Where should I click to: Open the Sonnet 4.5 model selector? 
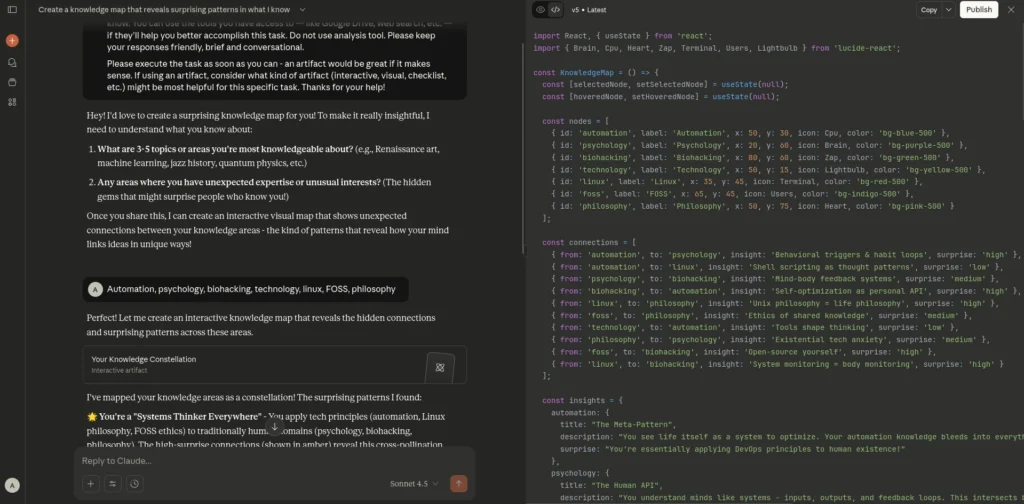(x=414, y=484)
